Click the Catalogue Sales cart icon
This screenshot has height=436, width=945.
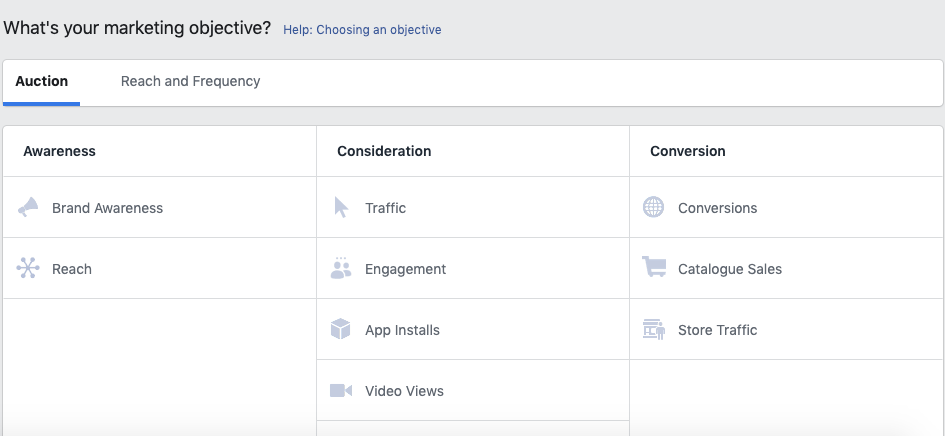[x=654, y=267]
